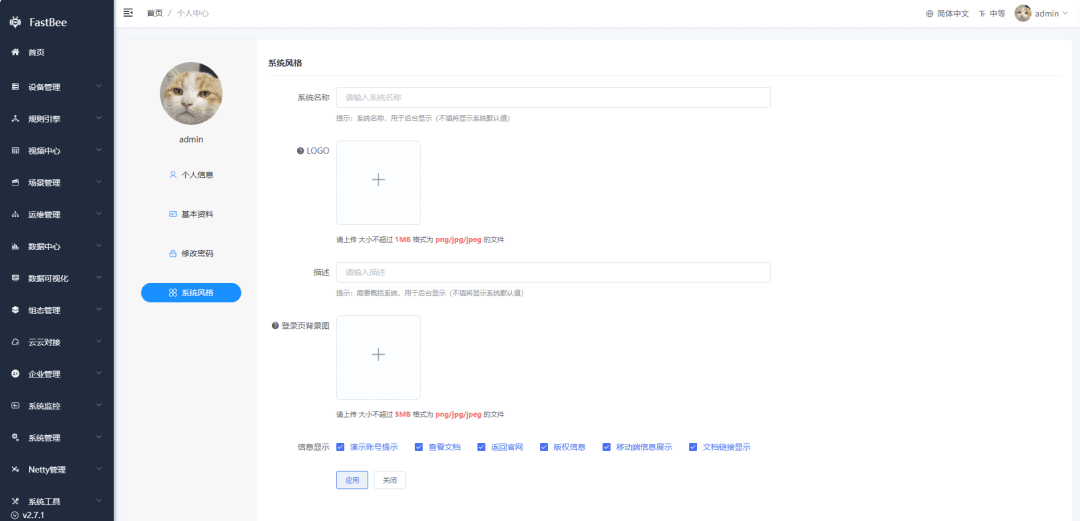Click the 系统管理 sidebar icon
The image size is (1080, 521).
click(x=15, y=438)
